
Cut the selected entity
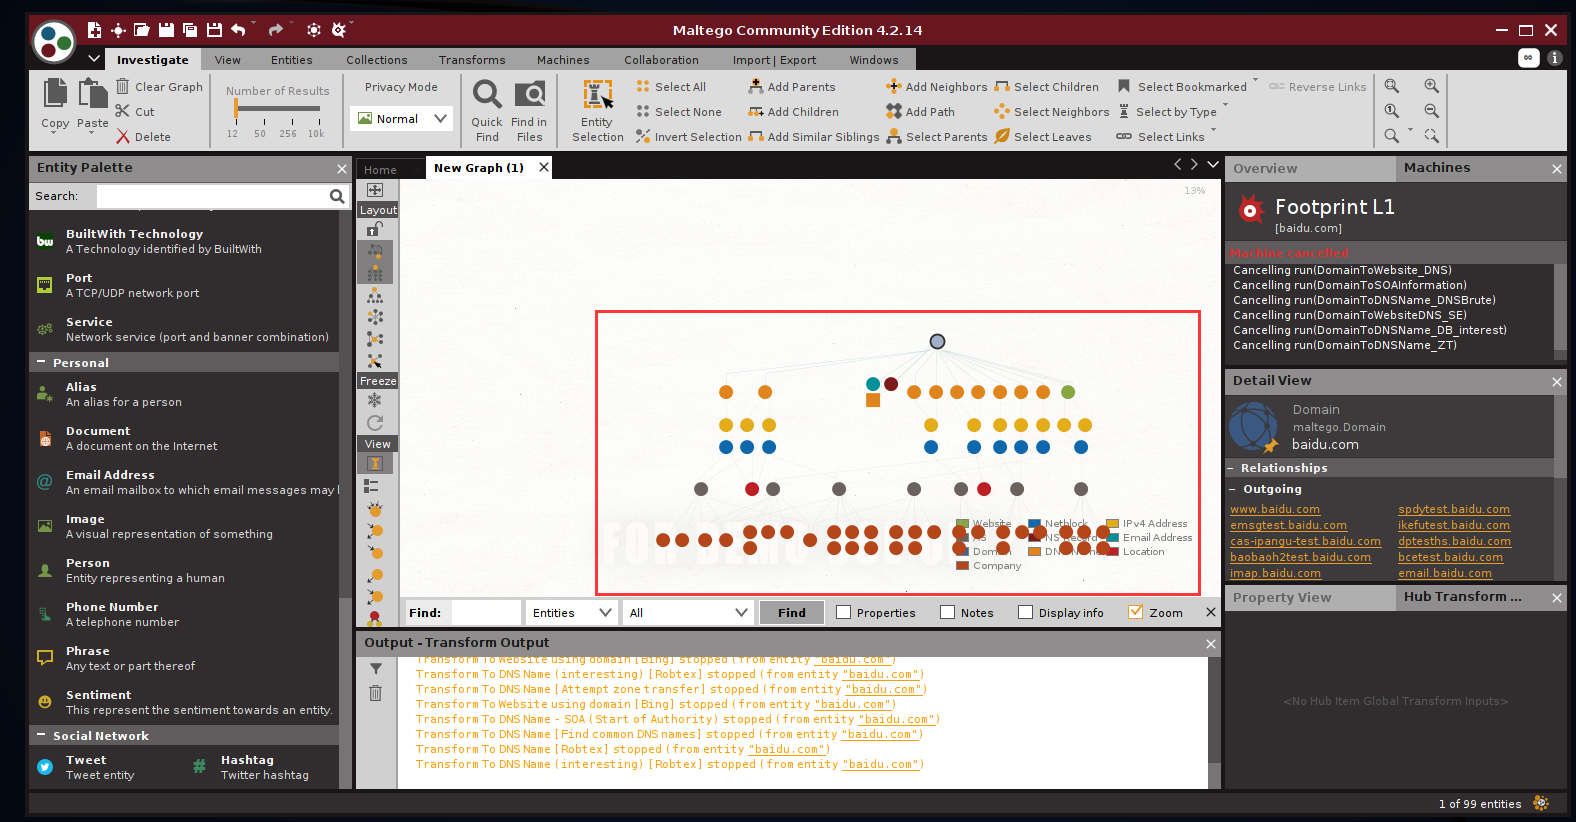[135, 112]
